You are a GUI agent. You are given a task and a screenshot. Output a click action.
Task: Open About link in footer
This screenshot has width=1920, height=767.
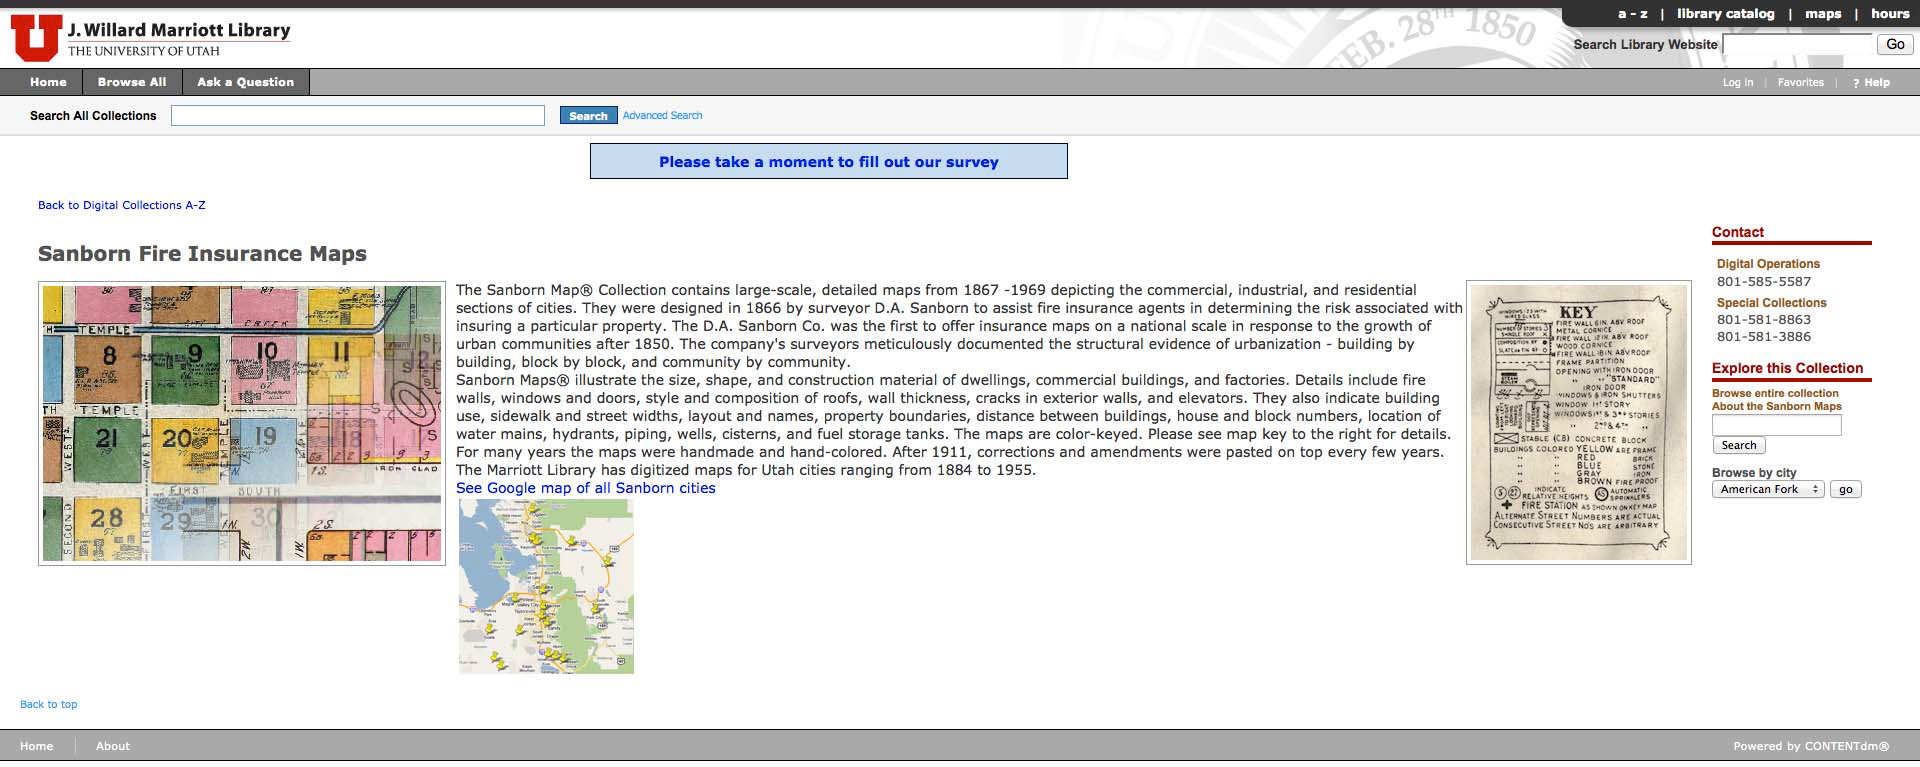pyautogui.click(x=113, y=746)
